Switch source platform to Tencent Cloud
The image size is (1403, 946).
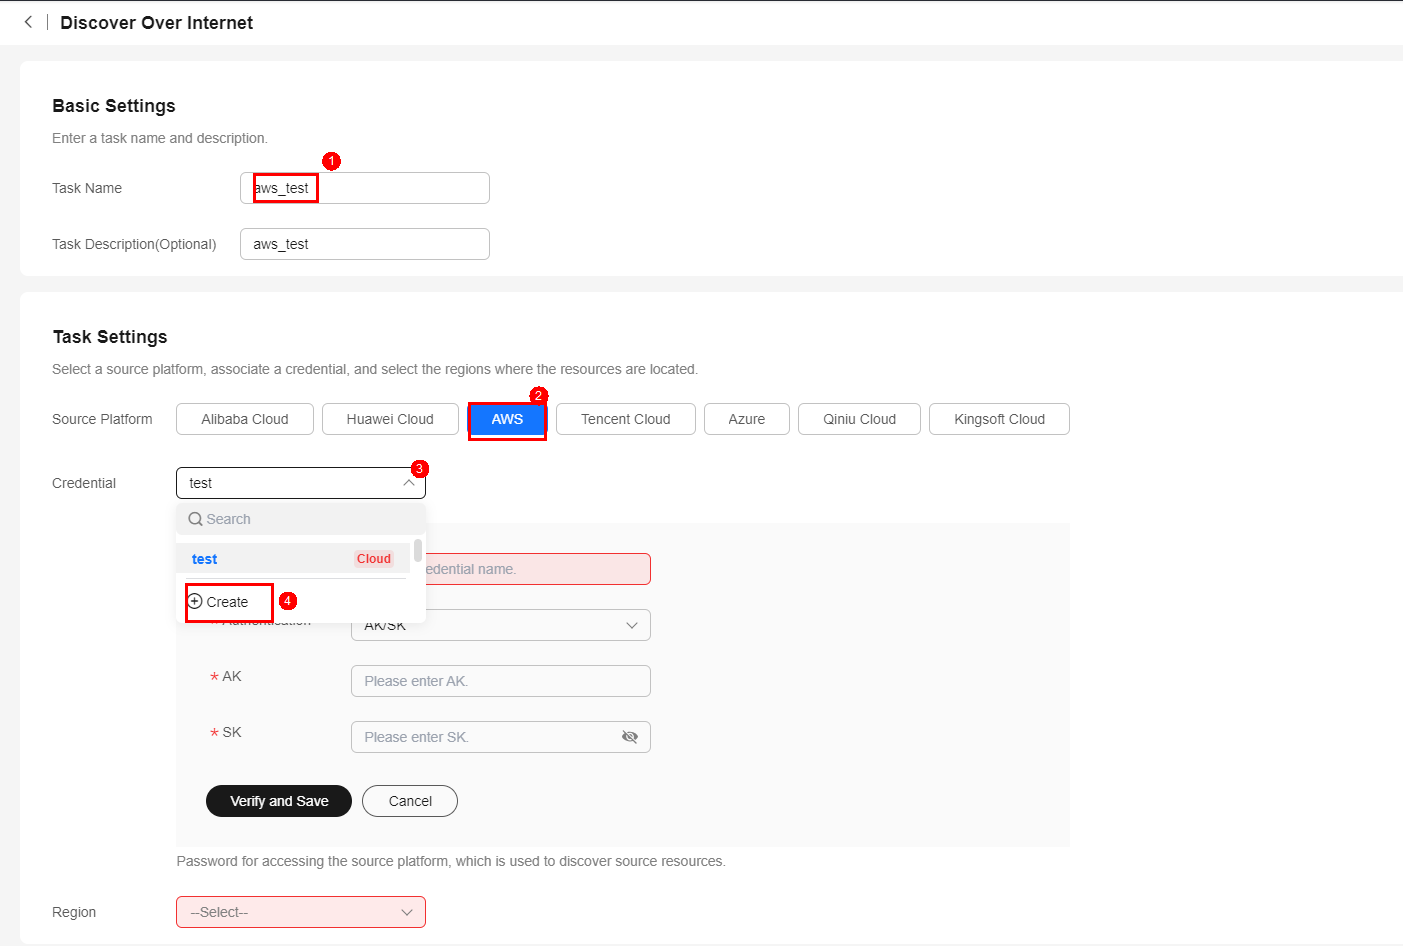(625, 419)
